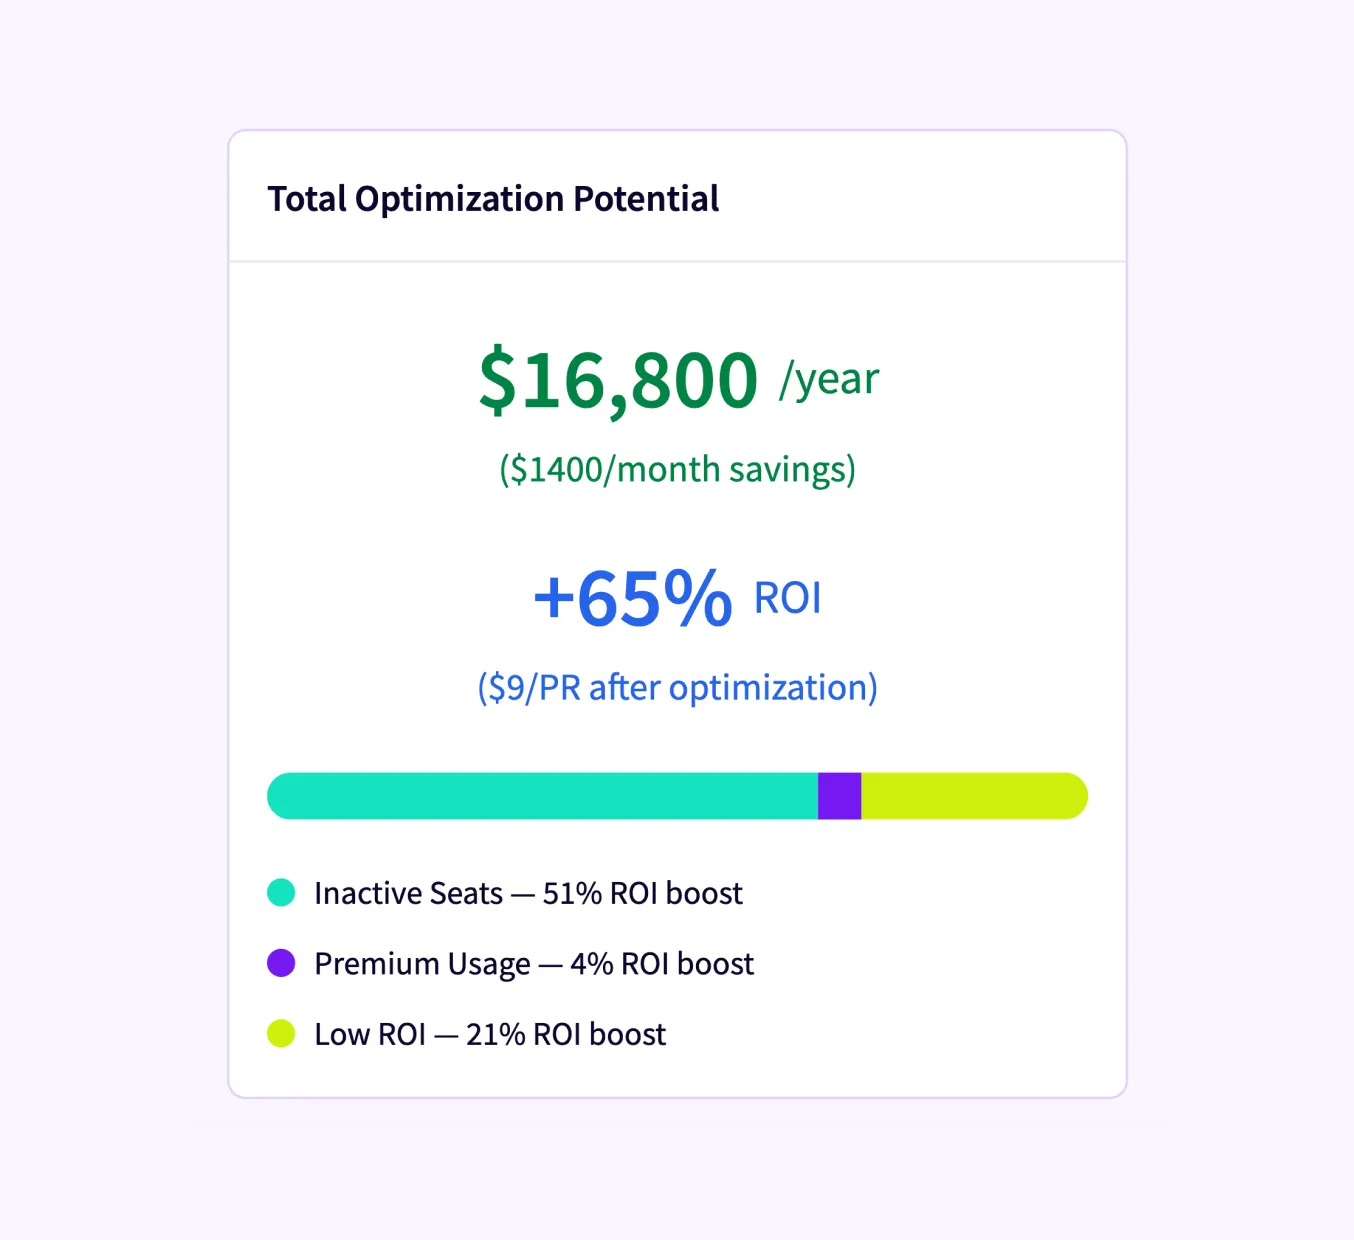Select the lime-yellow segment of the progress bar
Viewport: 1354px width, 1240px height.
[x=973, y=796]
